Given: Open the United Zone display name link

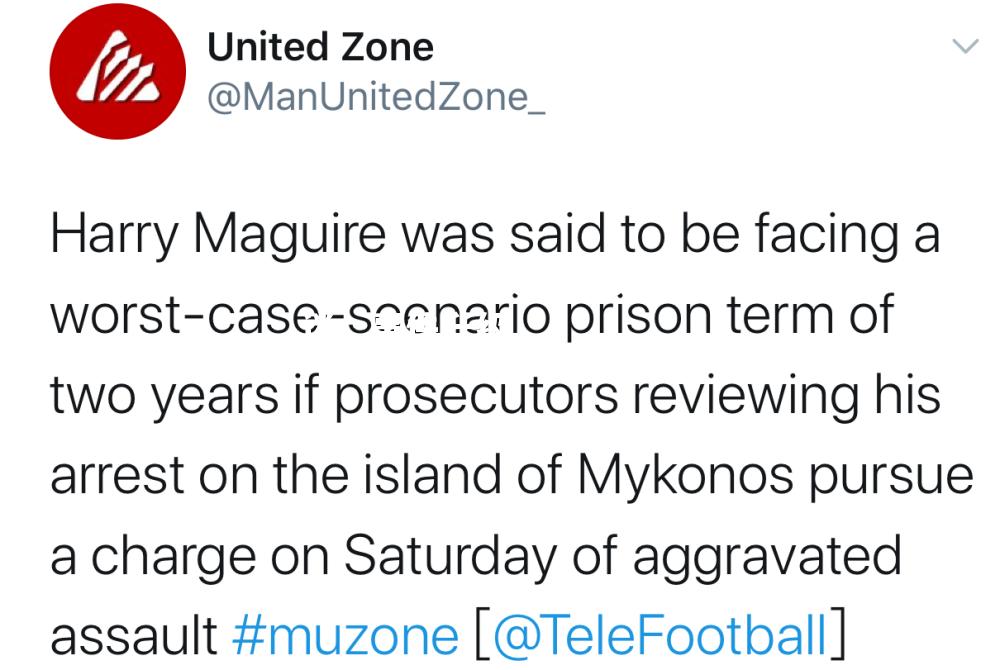Looking at the screenshot, I should pyautogui.click(x=321, y=47).
